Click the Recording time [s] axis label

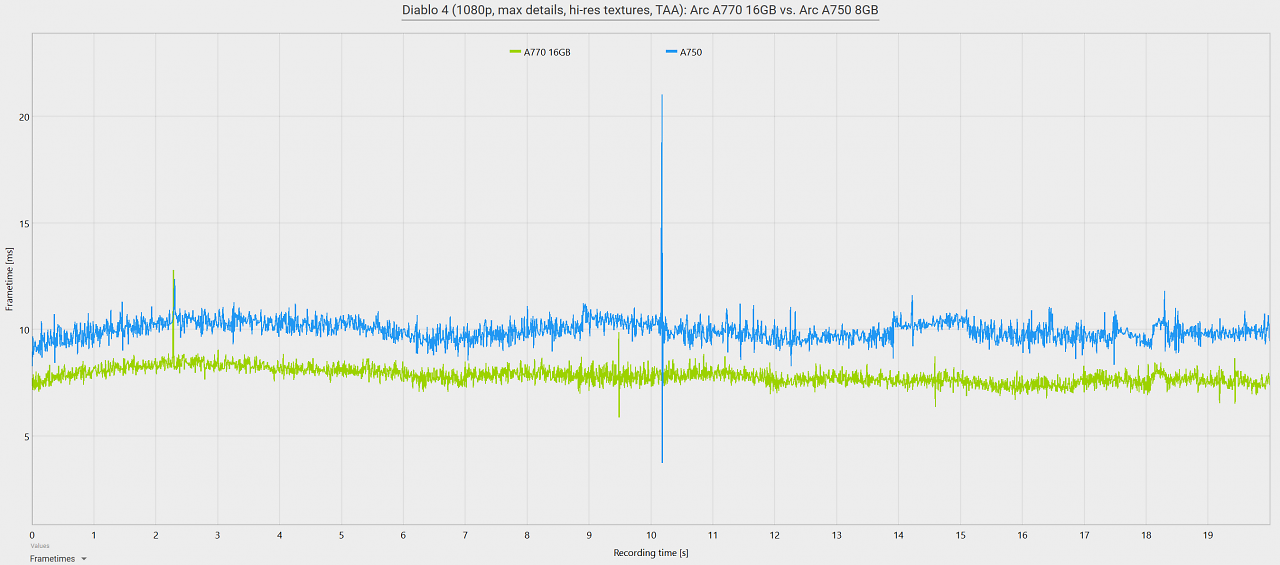click(x=651, y=552)
